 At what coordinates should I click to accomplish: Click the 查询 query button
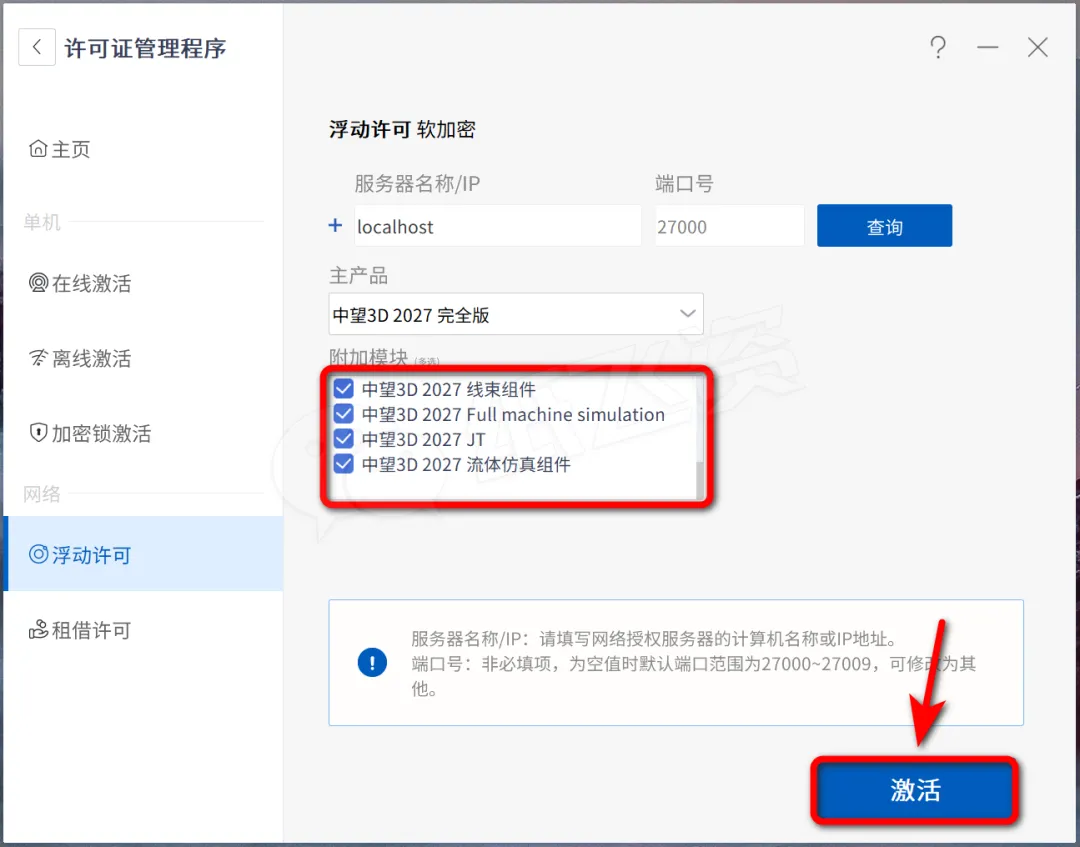[x=884, y=226]
